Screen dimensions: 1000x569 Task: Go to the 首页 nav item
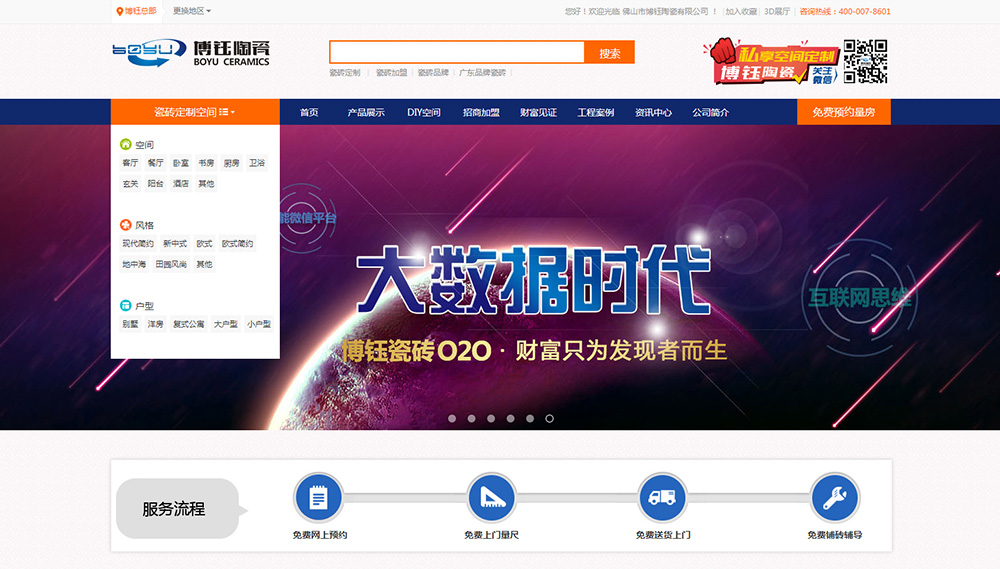click(x=309, y=112)
